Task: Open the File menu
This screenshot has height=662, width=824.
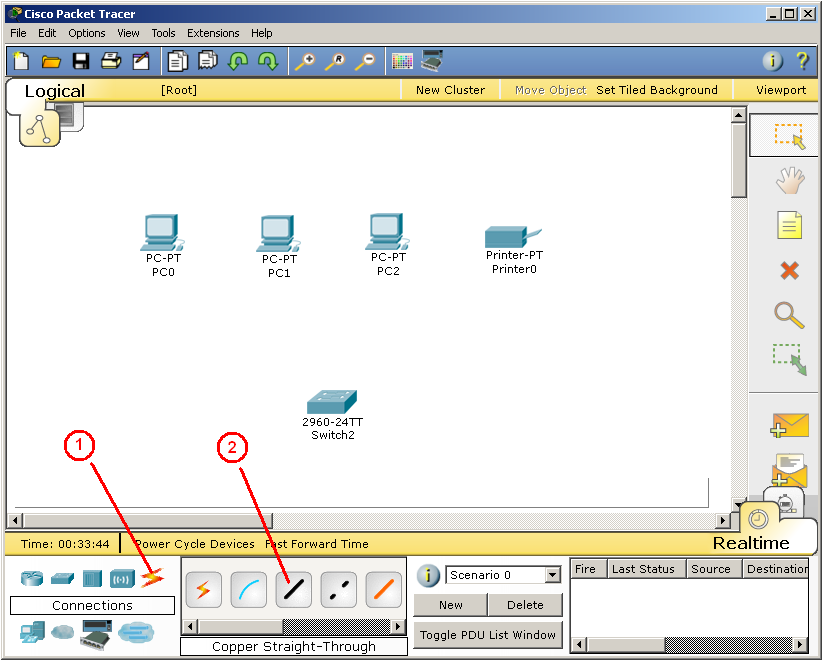Action: coord(18,33)
